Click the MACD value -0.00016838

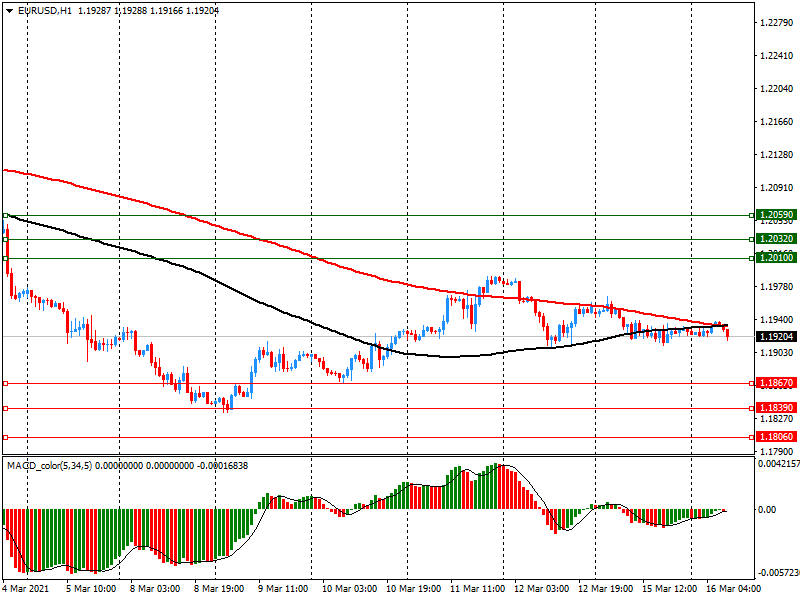tap(222, 466)
